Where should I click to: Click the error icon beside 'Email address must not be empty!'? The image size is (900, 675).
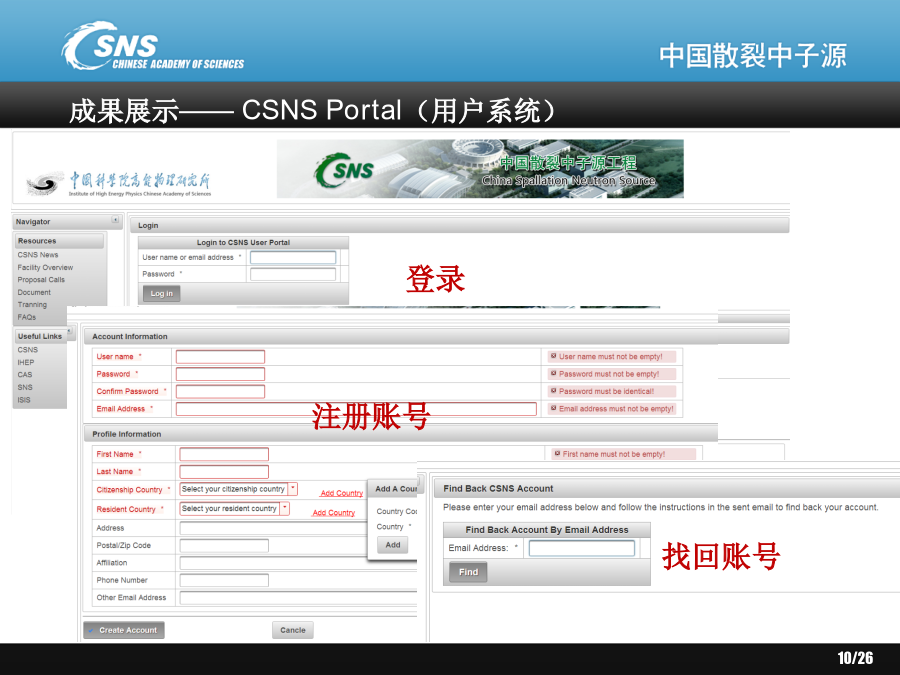[553, 408]
